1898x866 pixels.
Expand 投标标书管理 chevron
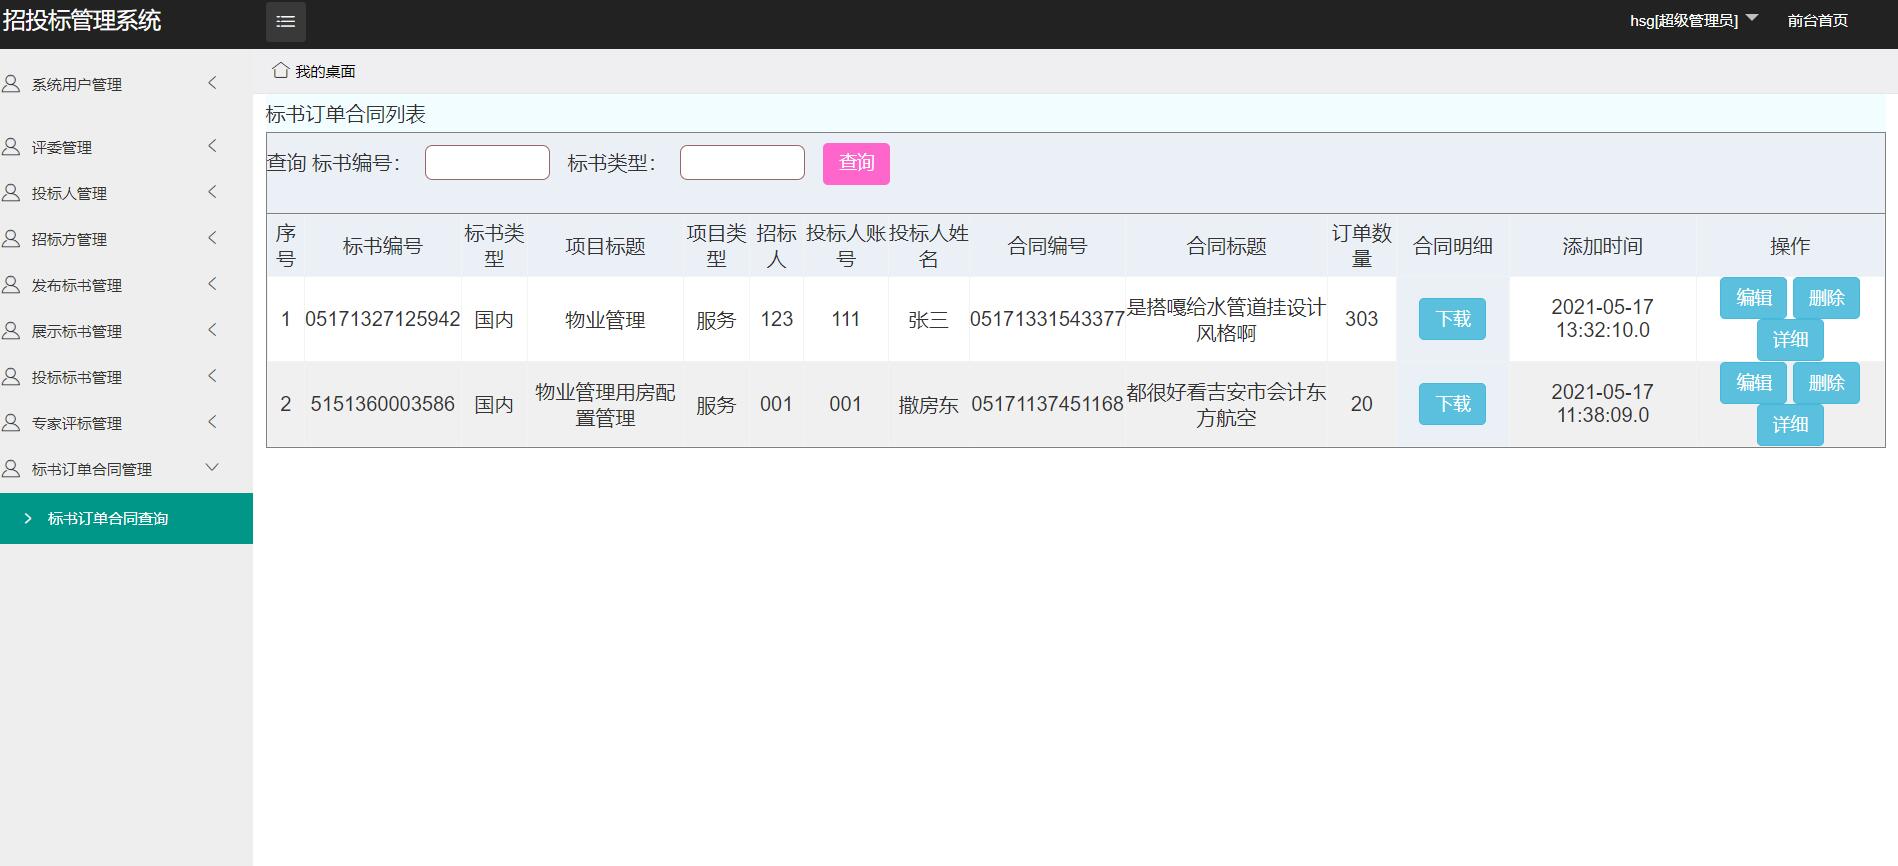pyautogui.click(x=212, y=376)
